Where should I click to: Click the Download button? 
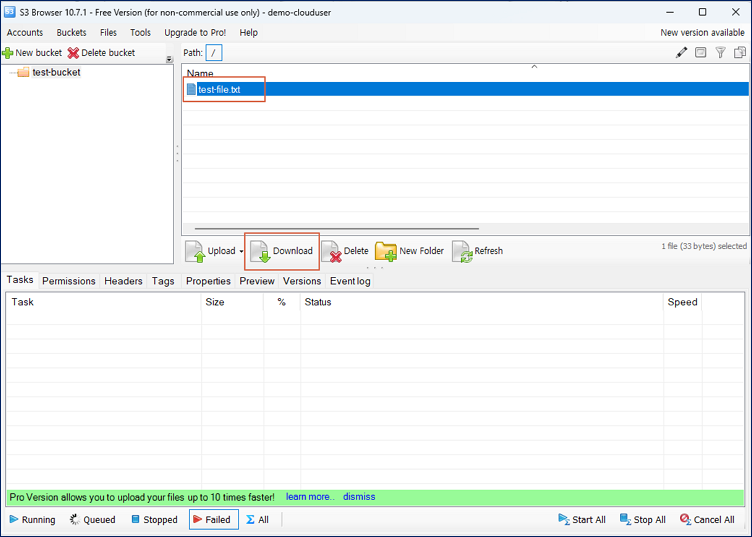[282, 251]
